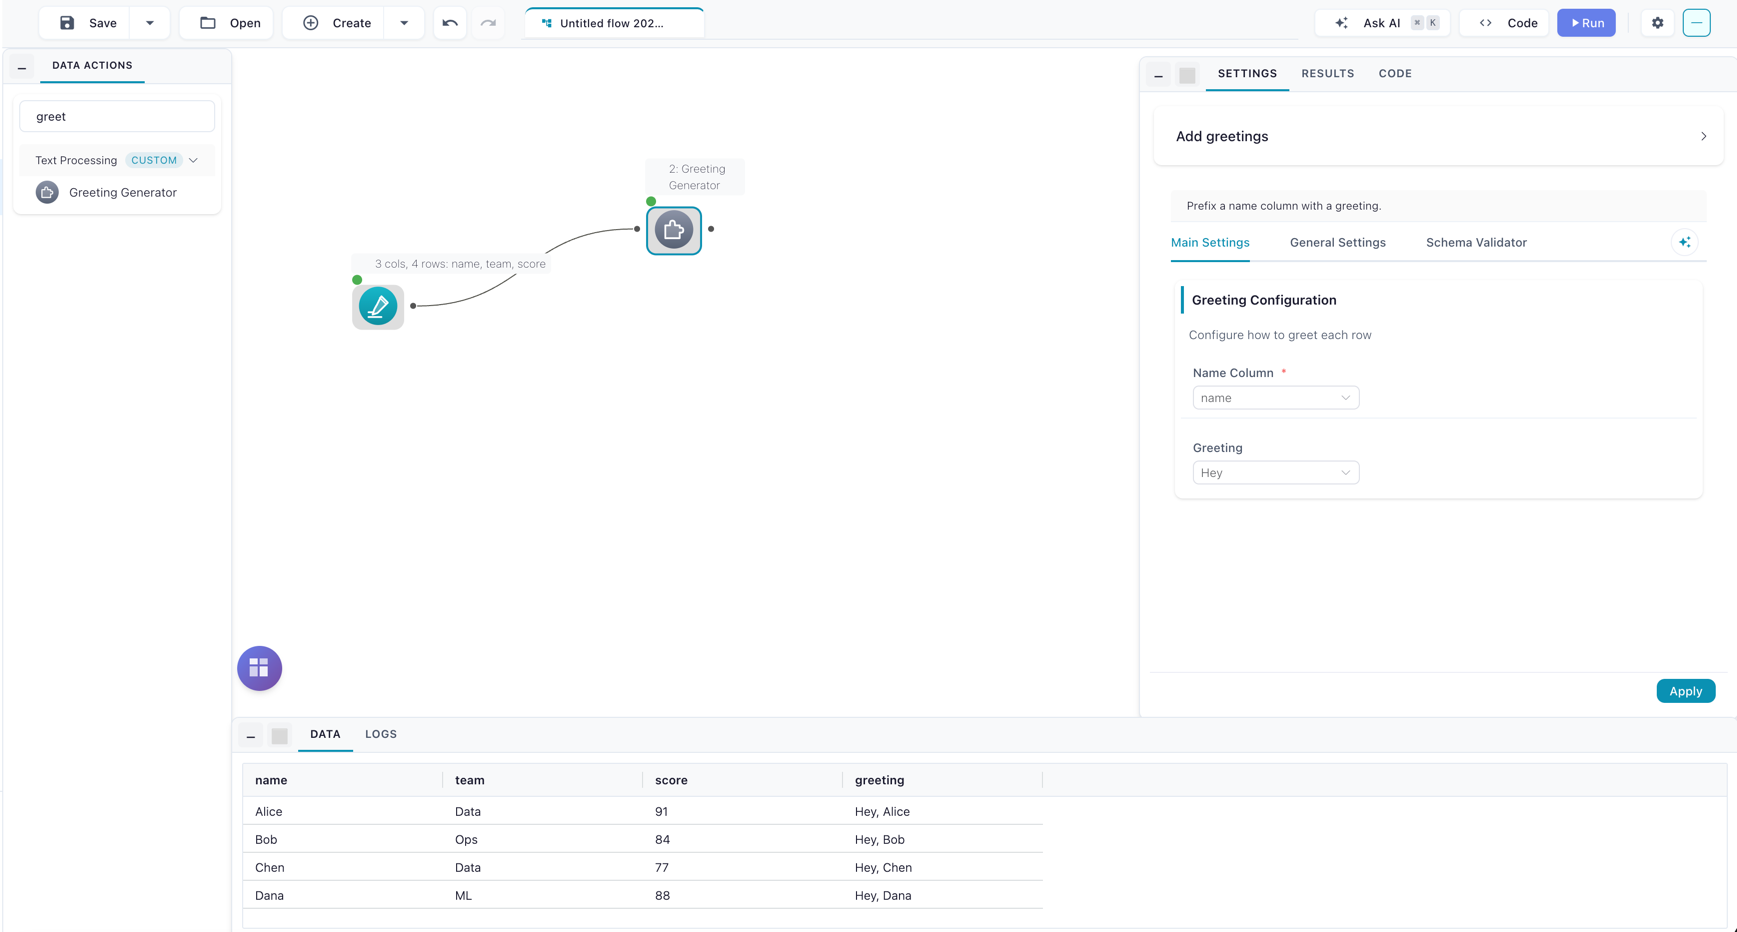Open the Name Column dropdown

point(1275,398)
